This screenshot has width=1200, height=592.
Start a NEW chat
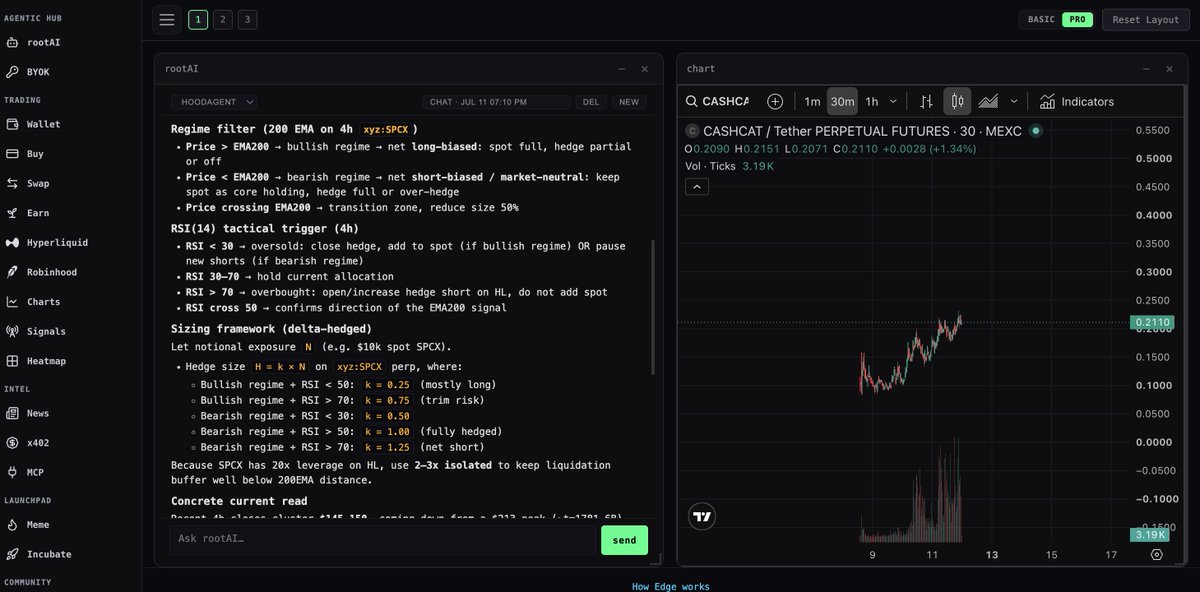pyautogui.click(x=629, y=102)
